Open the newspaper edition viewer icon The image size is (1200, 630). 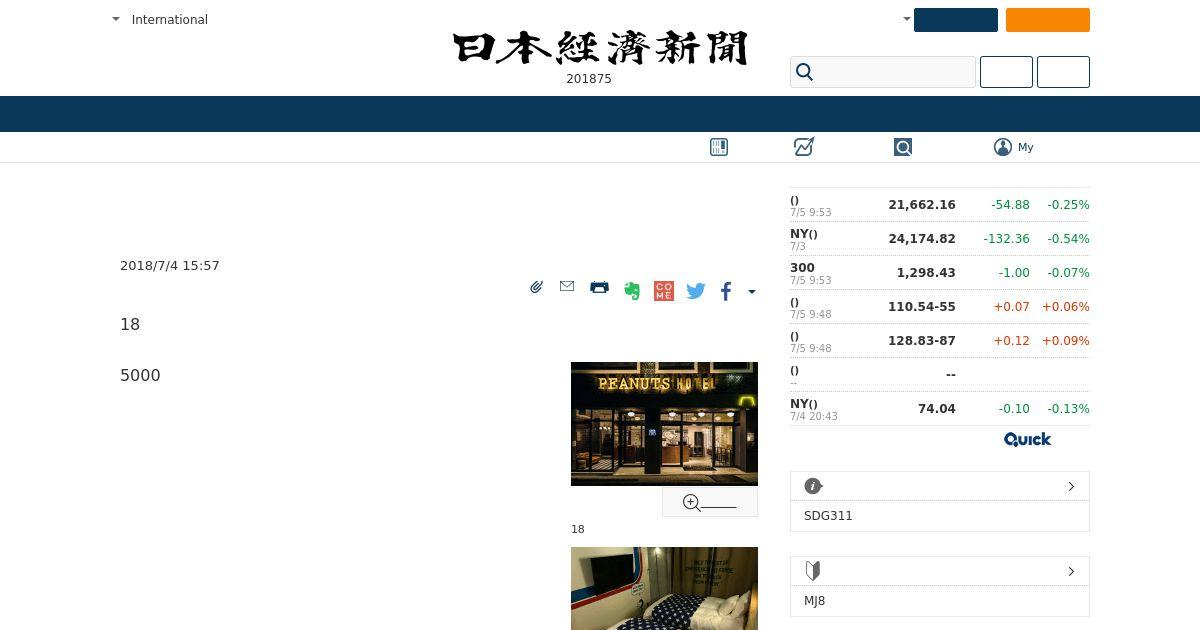point(719,147)
